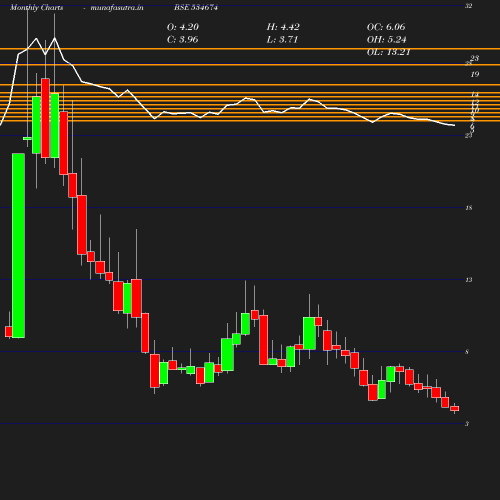Click the orange level label 19

point(475,74)
